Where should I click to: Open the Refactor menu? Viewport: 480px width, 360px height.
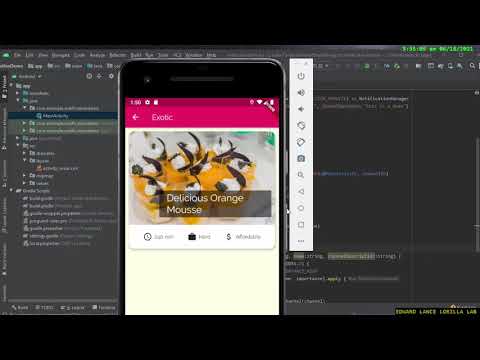click(x=118, y=55)
